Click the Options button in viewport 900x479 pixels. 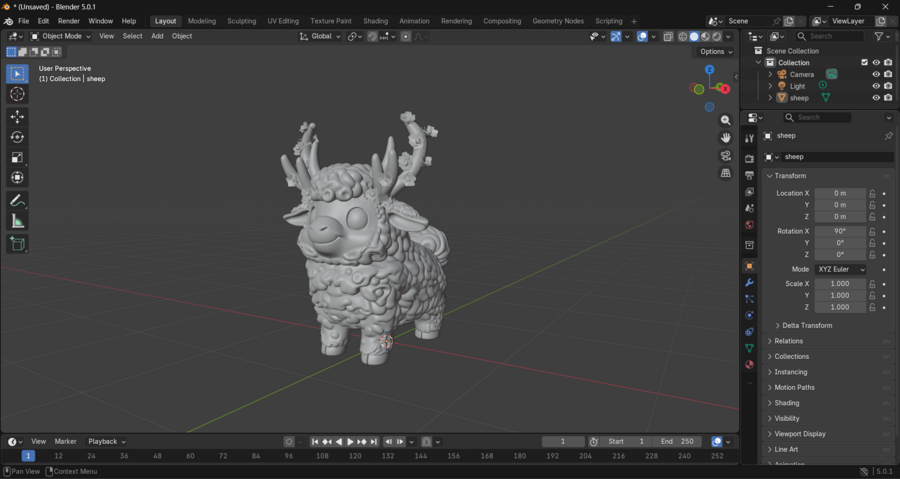pyautogui.click(x=715, y=52)
